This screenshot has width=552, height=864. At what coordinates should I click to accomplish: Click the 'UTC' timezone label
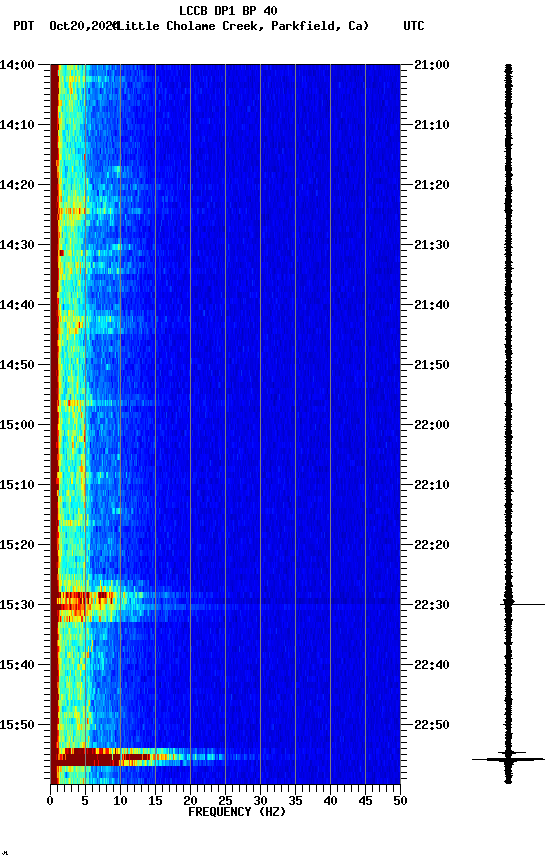click(x=414, y=26)
